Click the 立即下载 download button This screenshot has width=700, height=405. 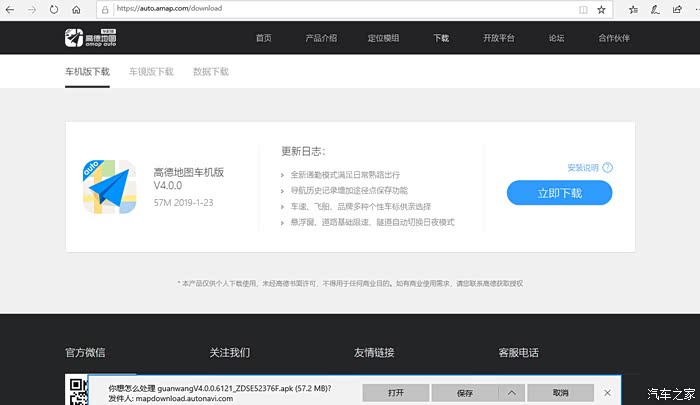pyautogui.click(x=559, y=192)
